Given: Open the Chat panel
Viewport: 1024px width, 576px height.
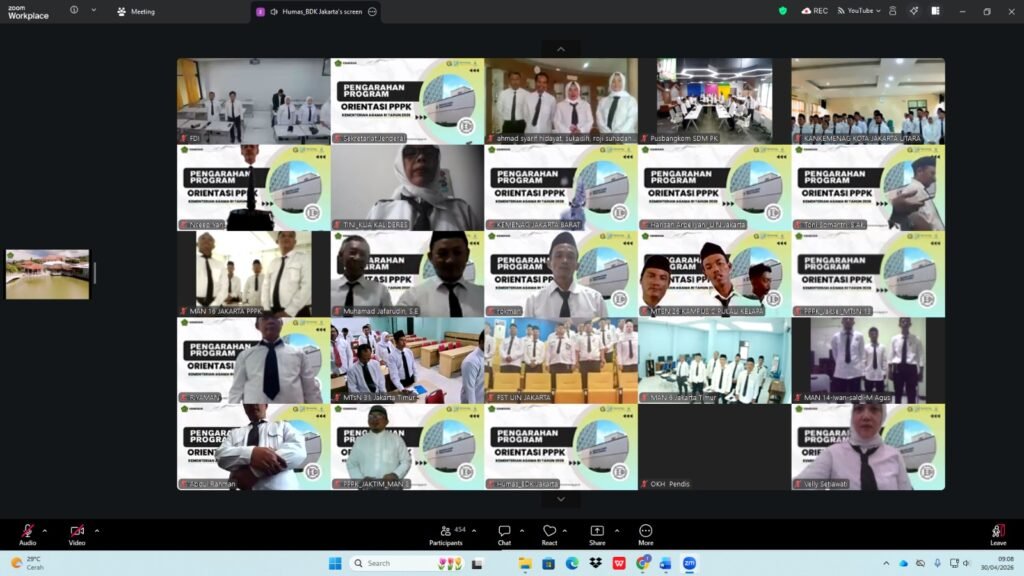Looking at the screenshot, I should pos(504,532).
